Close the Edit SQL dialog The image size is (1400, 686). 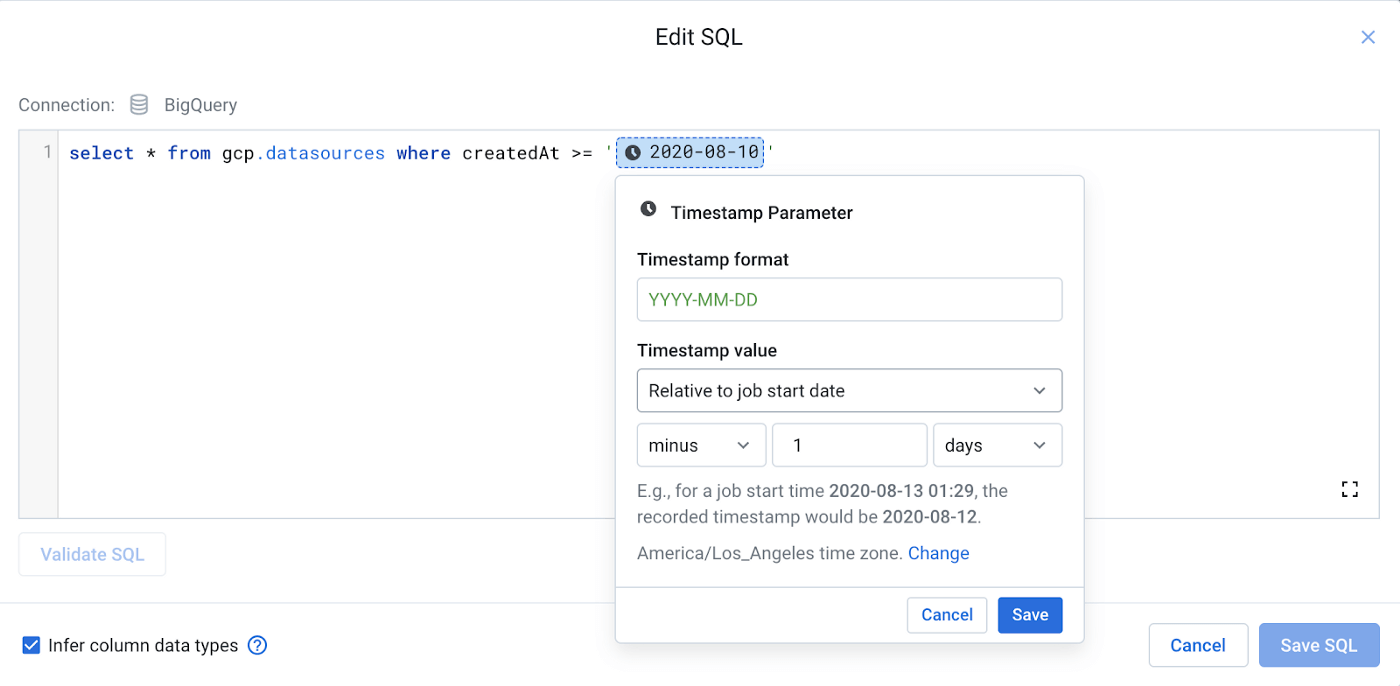pos(1367,38)
